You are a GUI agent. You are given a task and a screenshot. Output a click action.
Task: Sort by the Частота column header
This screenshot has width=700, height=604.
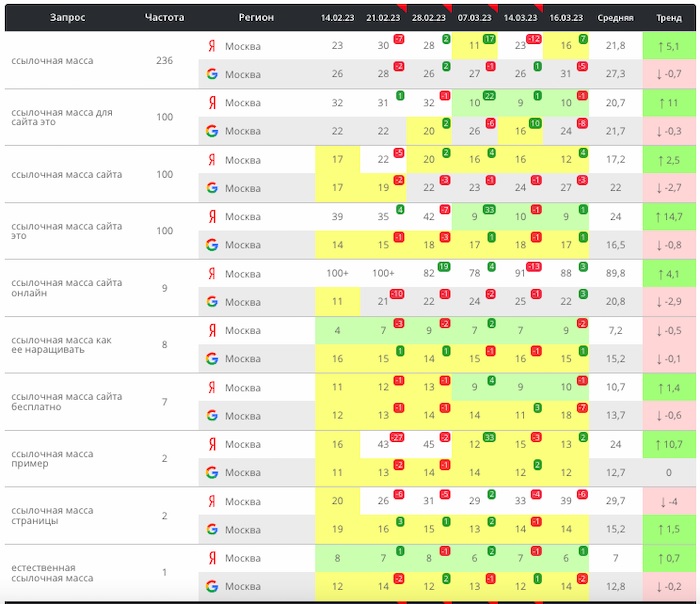164,17
